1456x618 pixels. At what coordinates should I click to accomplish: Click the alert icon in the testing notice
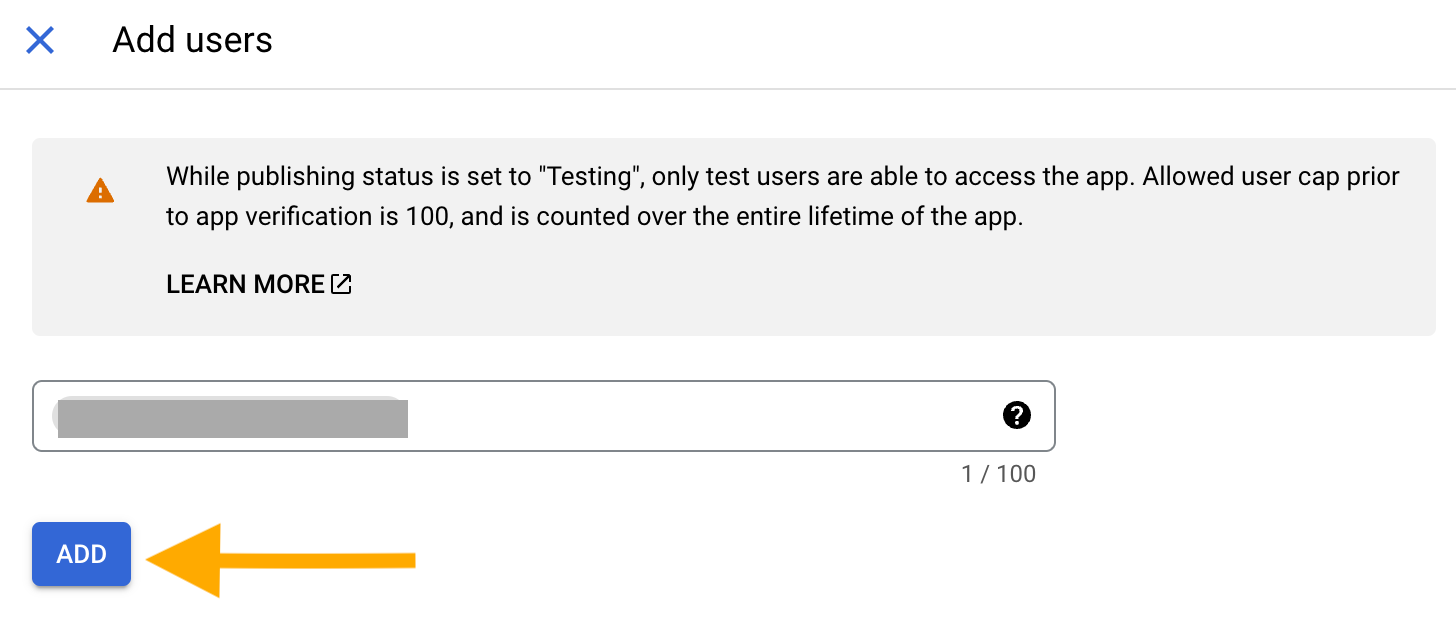[100, 190]
